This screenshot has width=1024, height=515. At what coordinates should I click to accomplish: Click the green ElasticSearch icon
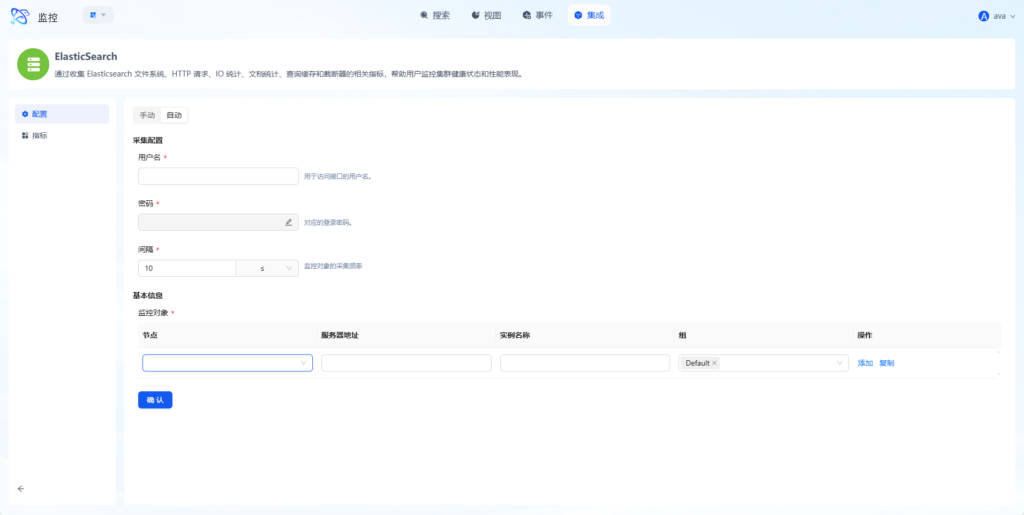(x=33, y=64)
